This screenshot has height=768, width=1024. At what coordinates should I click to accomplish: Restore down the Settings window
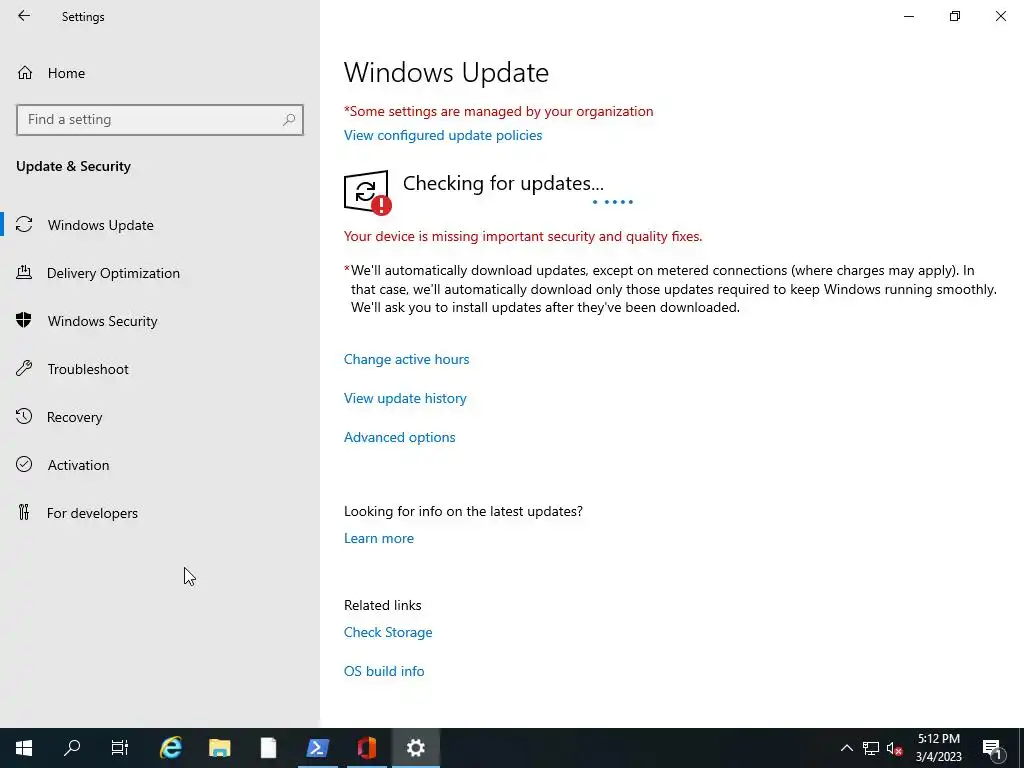click(x=955, y=16)
